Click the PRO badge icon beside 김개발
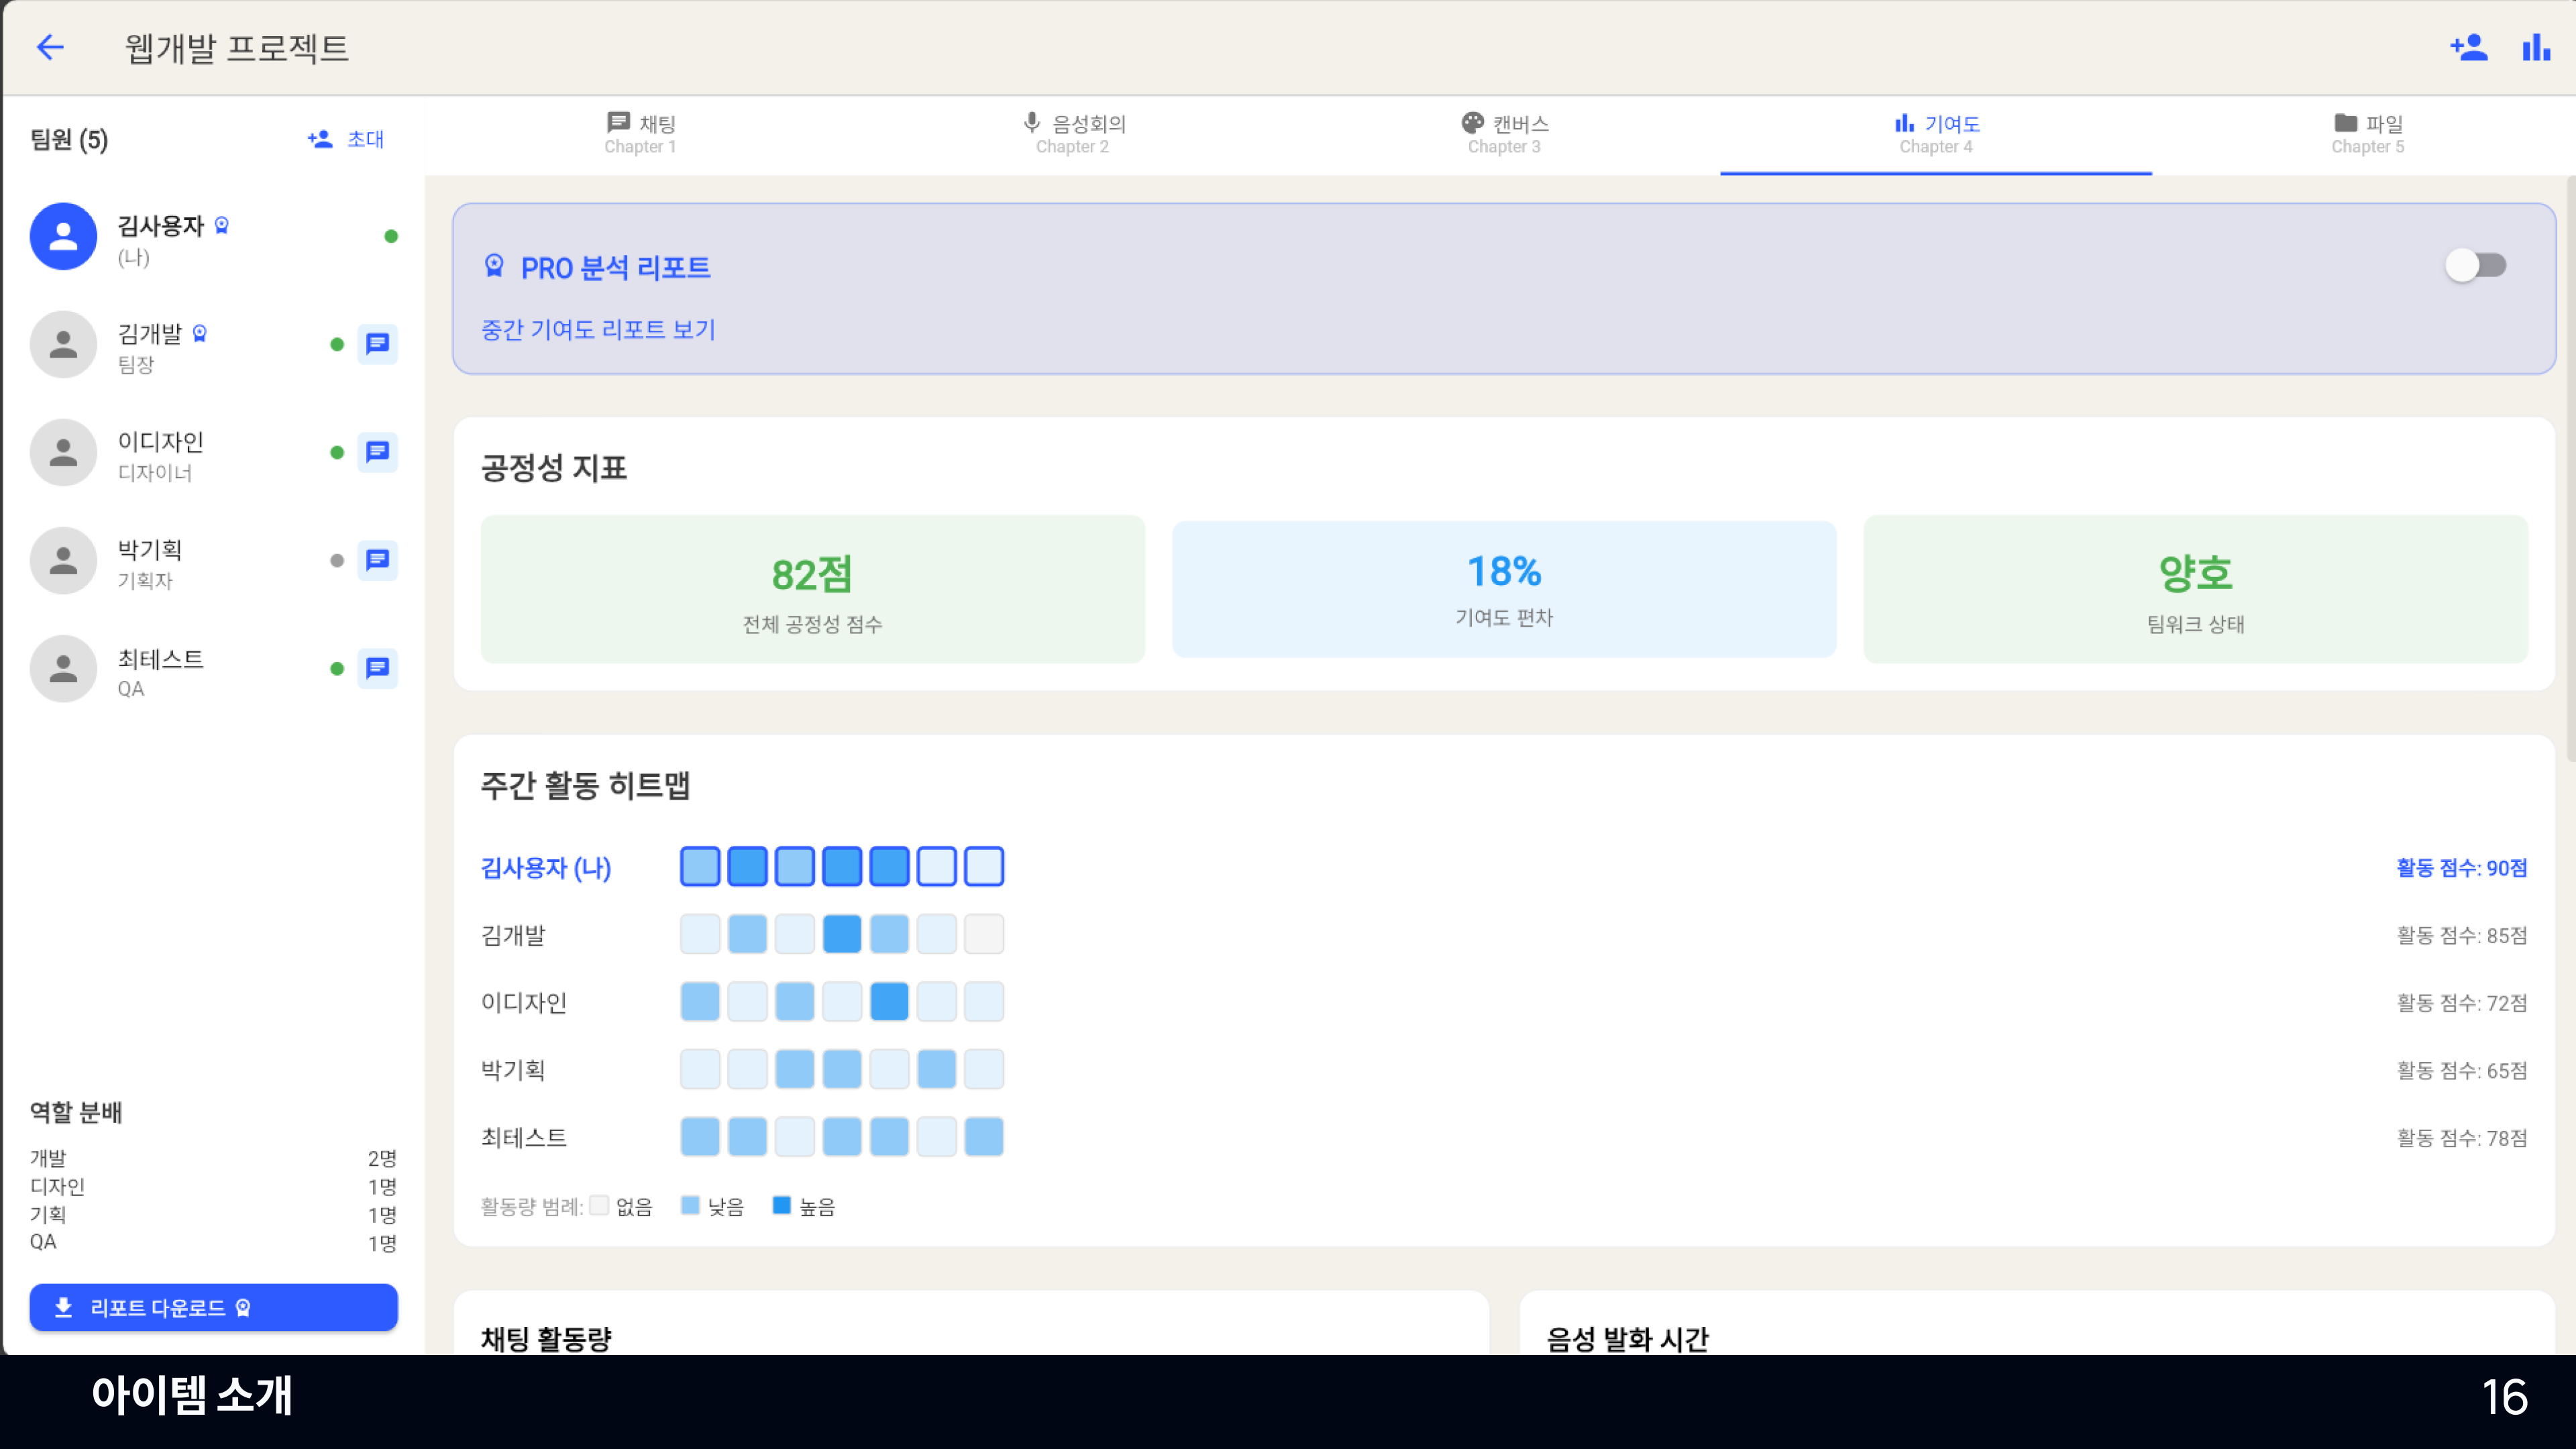Image resolution: width=2576 pixels, height=1449 pixels. point(200,333)
